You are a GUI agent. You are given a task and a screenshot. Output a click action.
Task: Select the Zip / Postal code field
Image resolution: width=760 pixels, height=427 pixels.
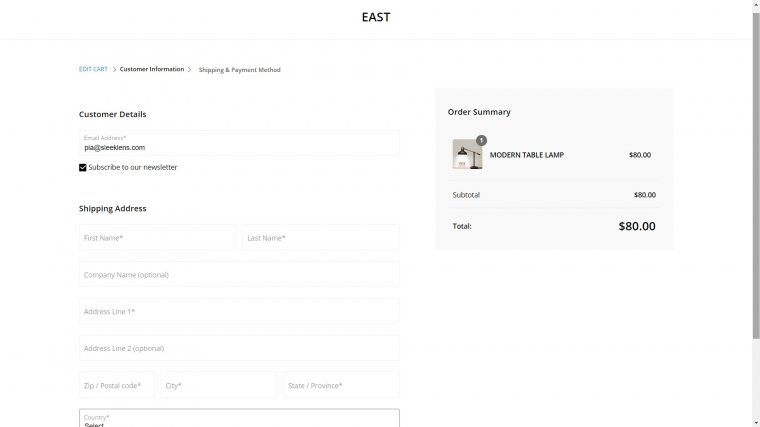[117, 385]
